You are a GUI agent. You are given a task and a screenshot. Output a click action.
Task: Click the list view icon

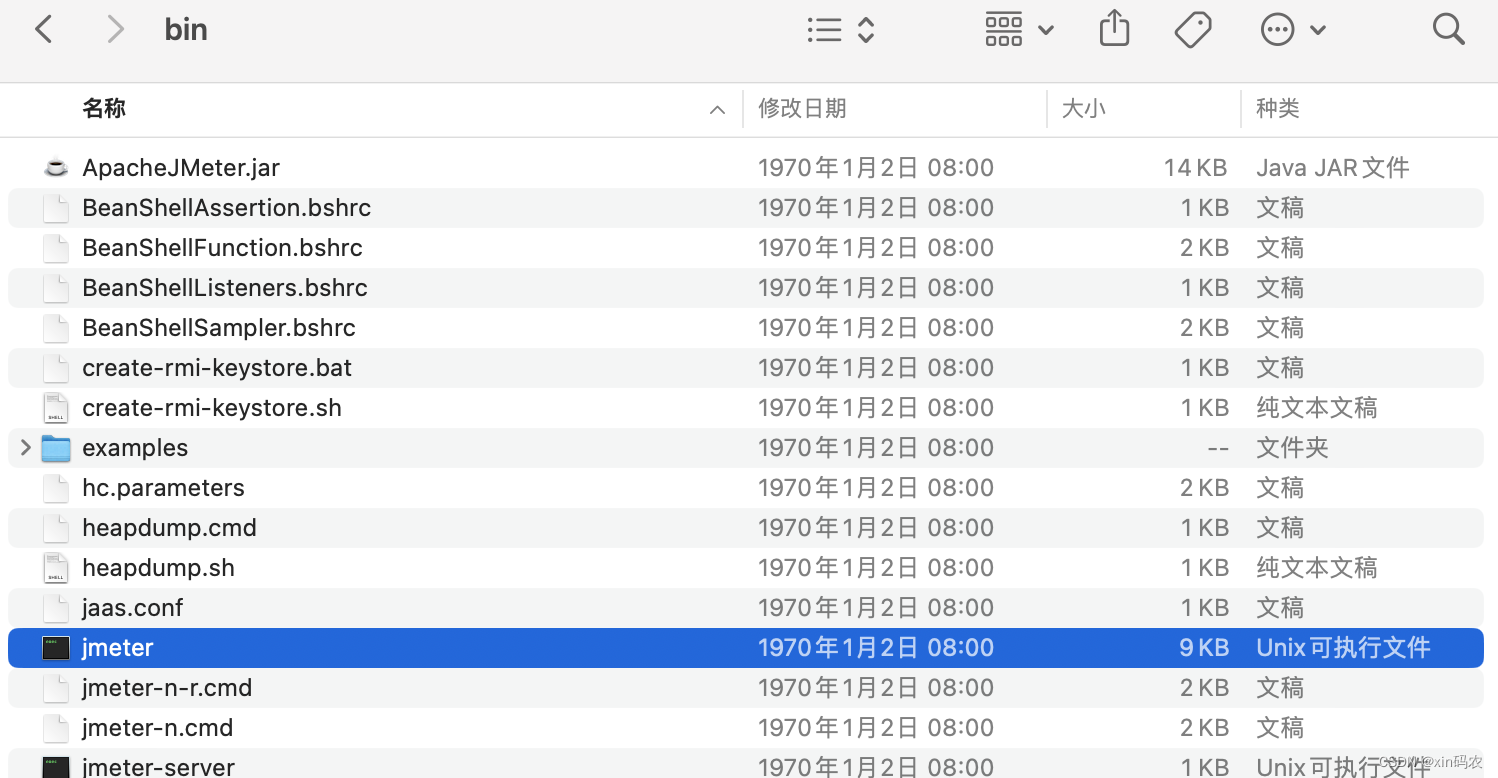point(824,29)
